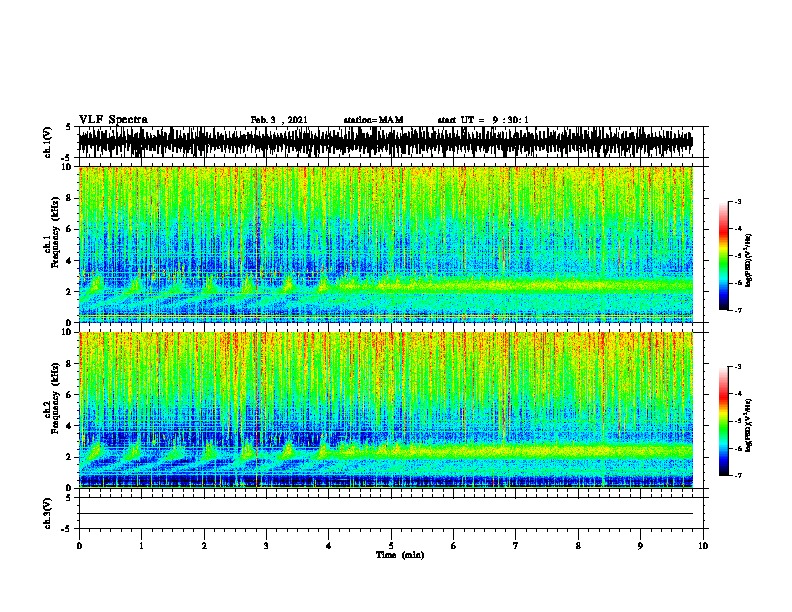Click the ch.1(V) waveform axis label
The height and width of the screenshot is (612, 792).
[48, 142]
